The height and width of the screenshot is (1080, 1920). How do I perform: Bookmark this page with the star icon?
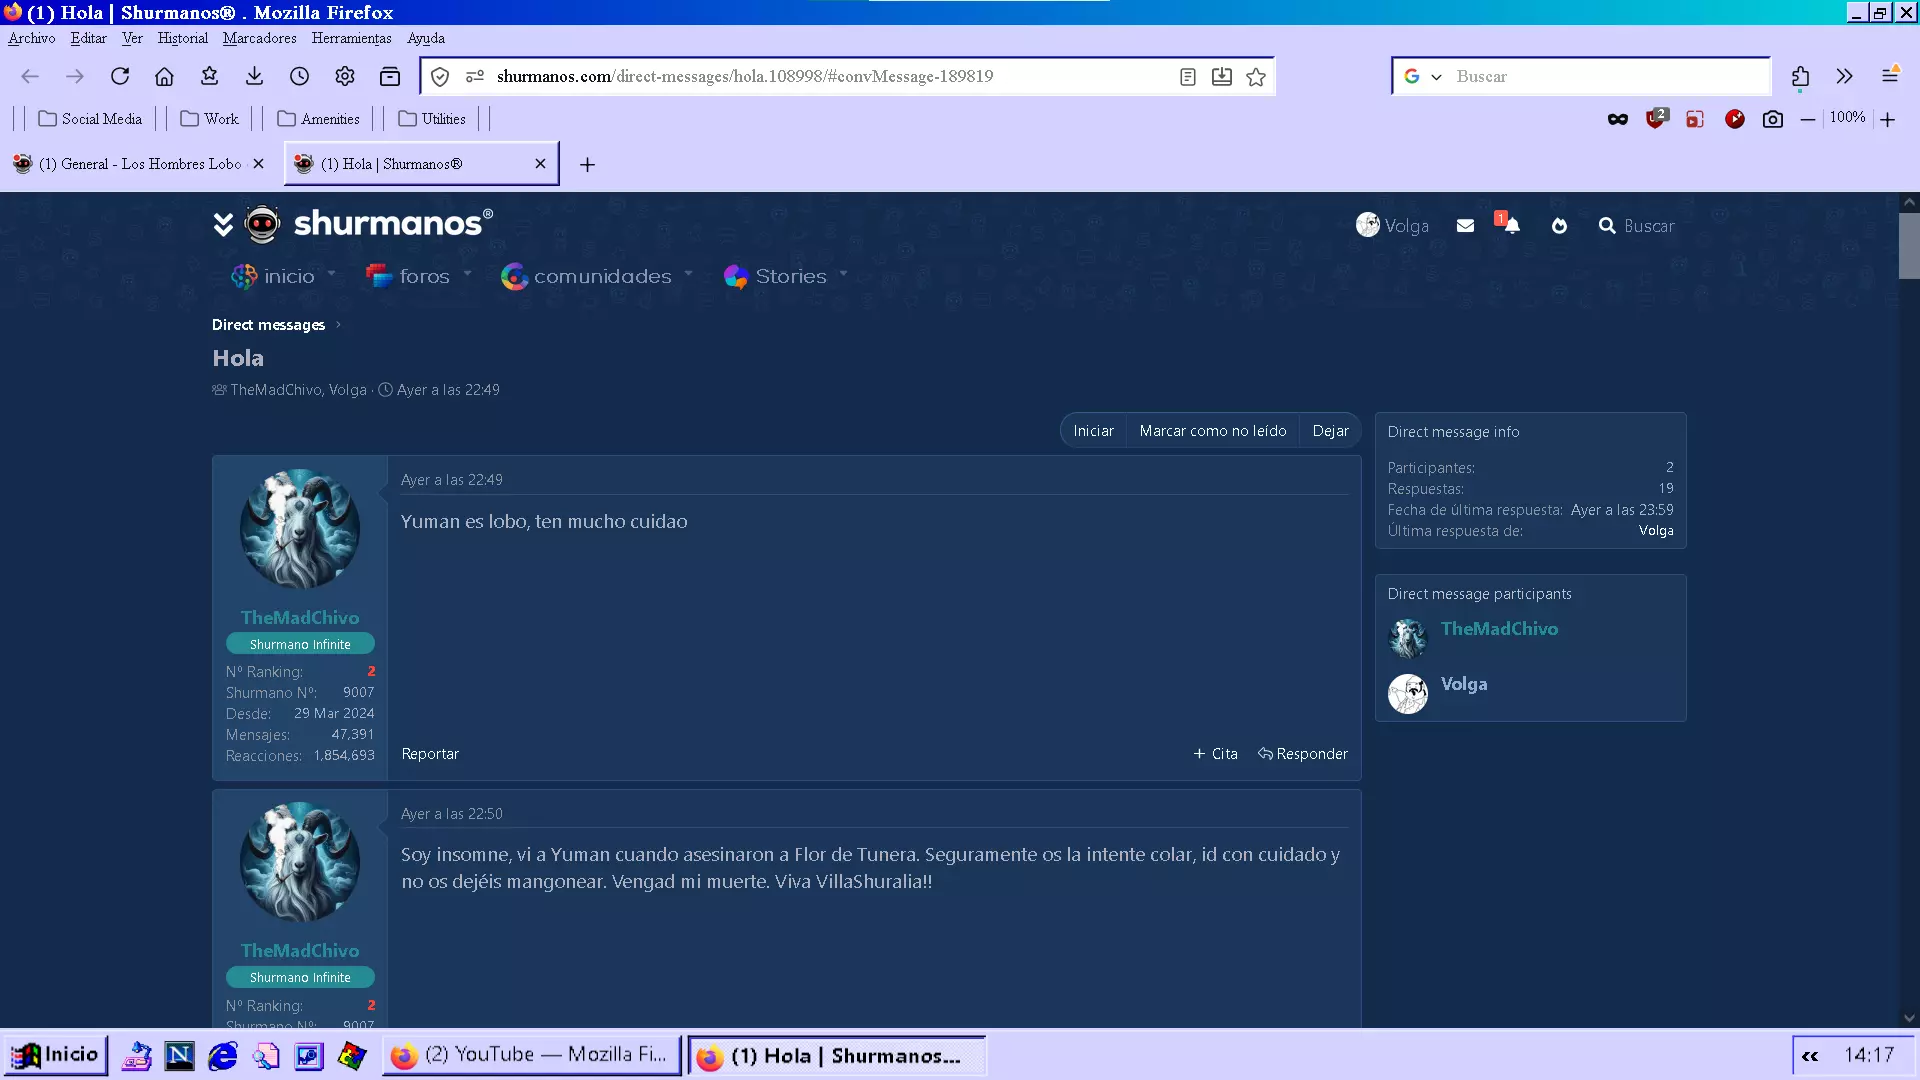pyautogui.click(x=1256, y=77)
